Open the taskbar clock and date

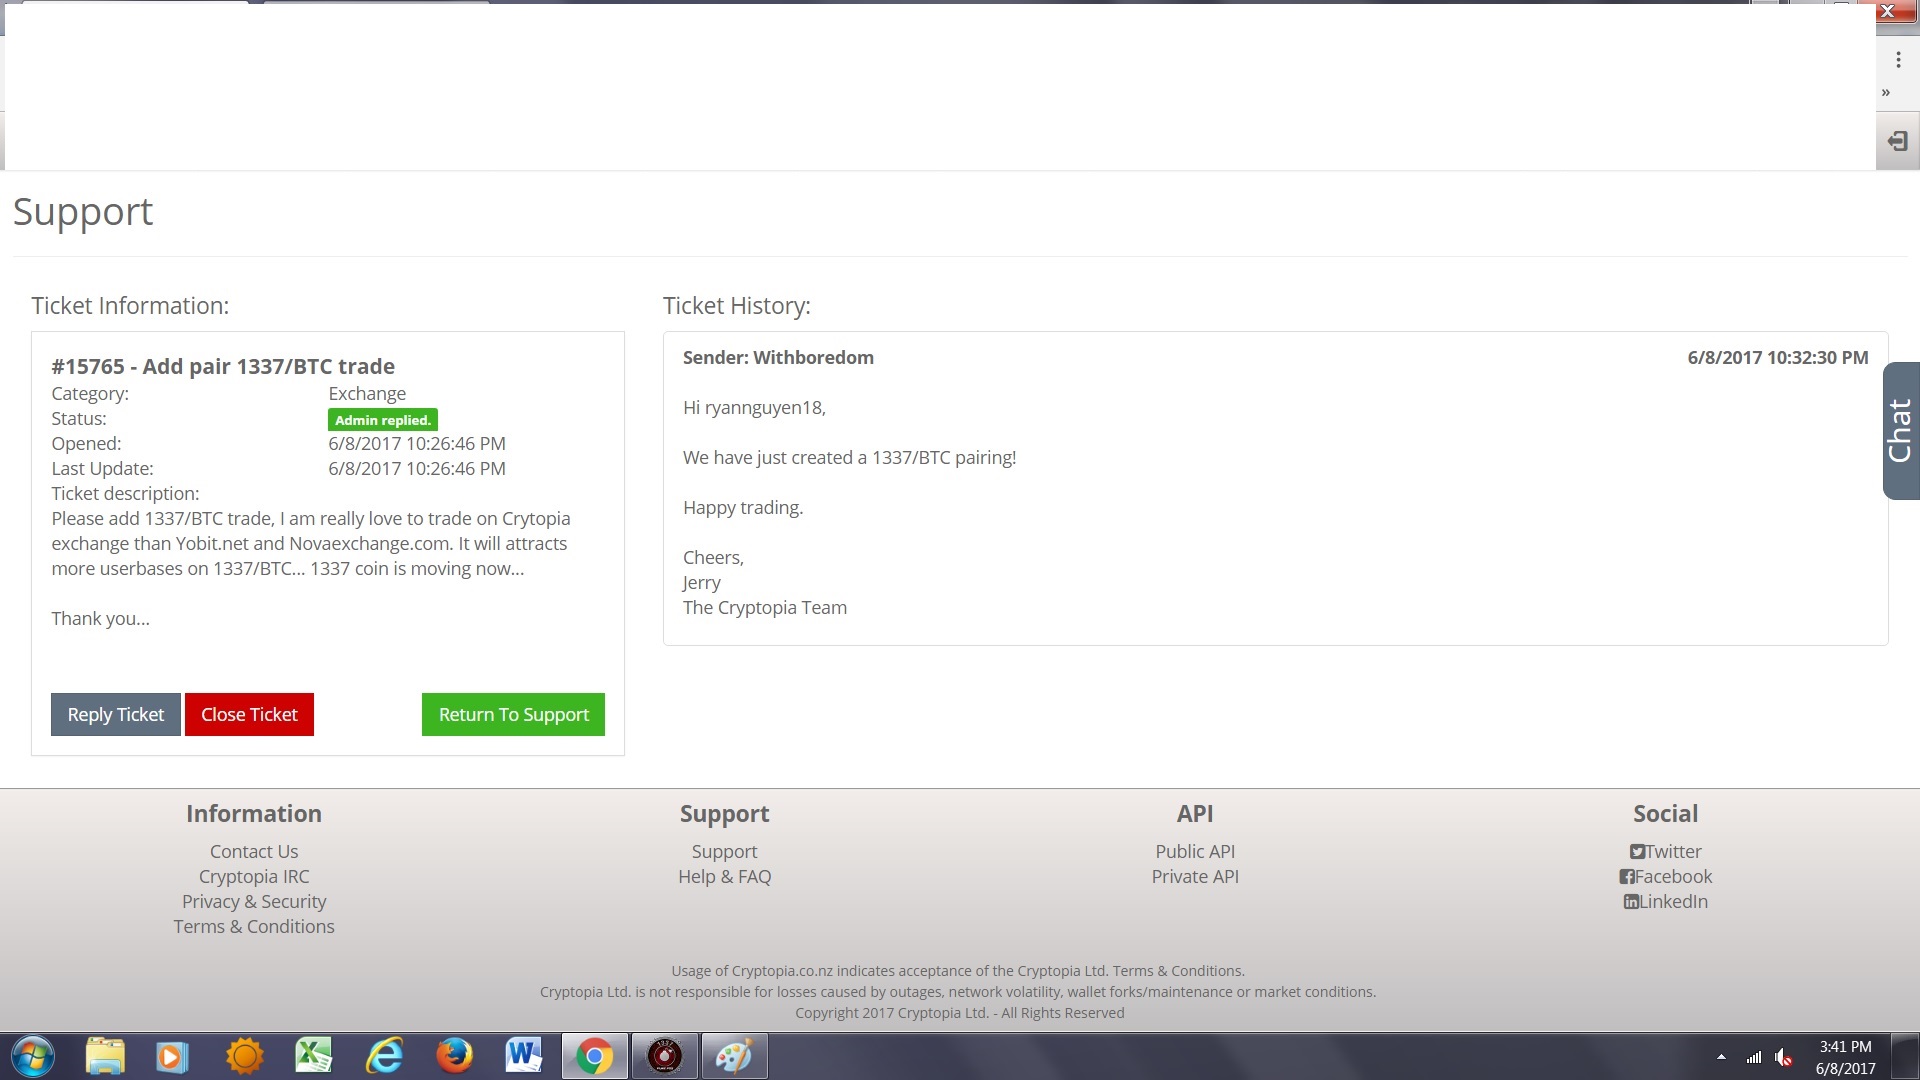[x=1845, y=1057]
